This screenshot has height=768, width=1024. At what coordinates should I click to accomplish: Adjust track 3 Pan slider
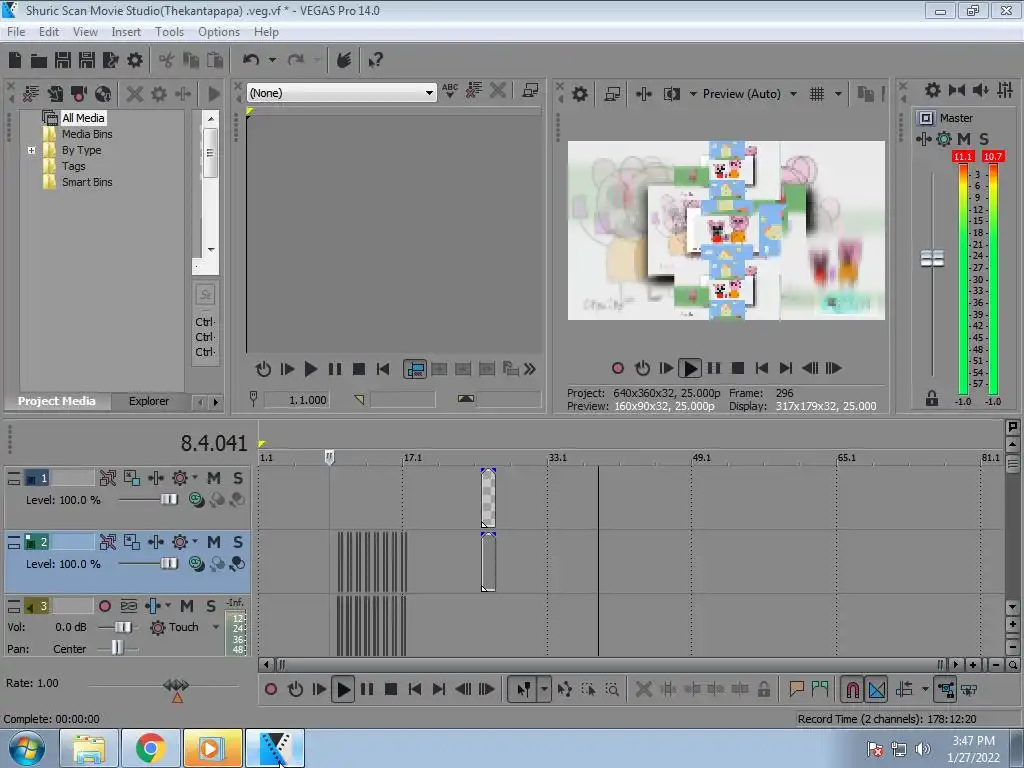tap(117, 648)
